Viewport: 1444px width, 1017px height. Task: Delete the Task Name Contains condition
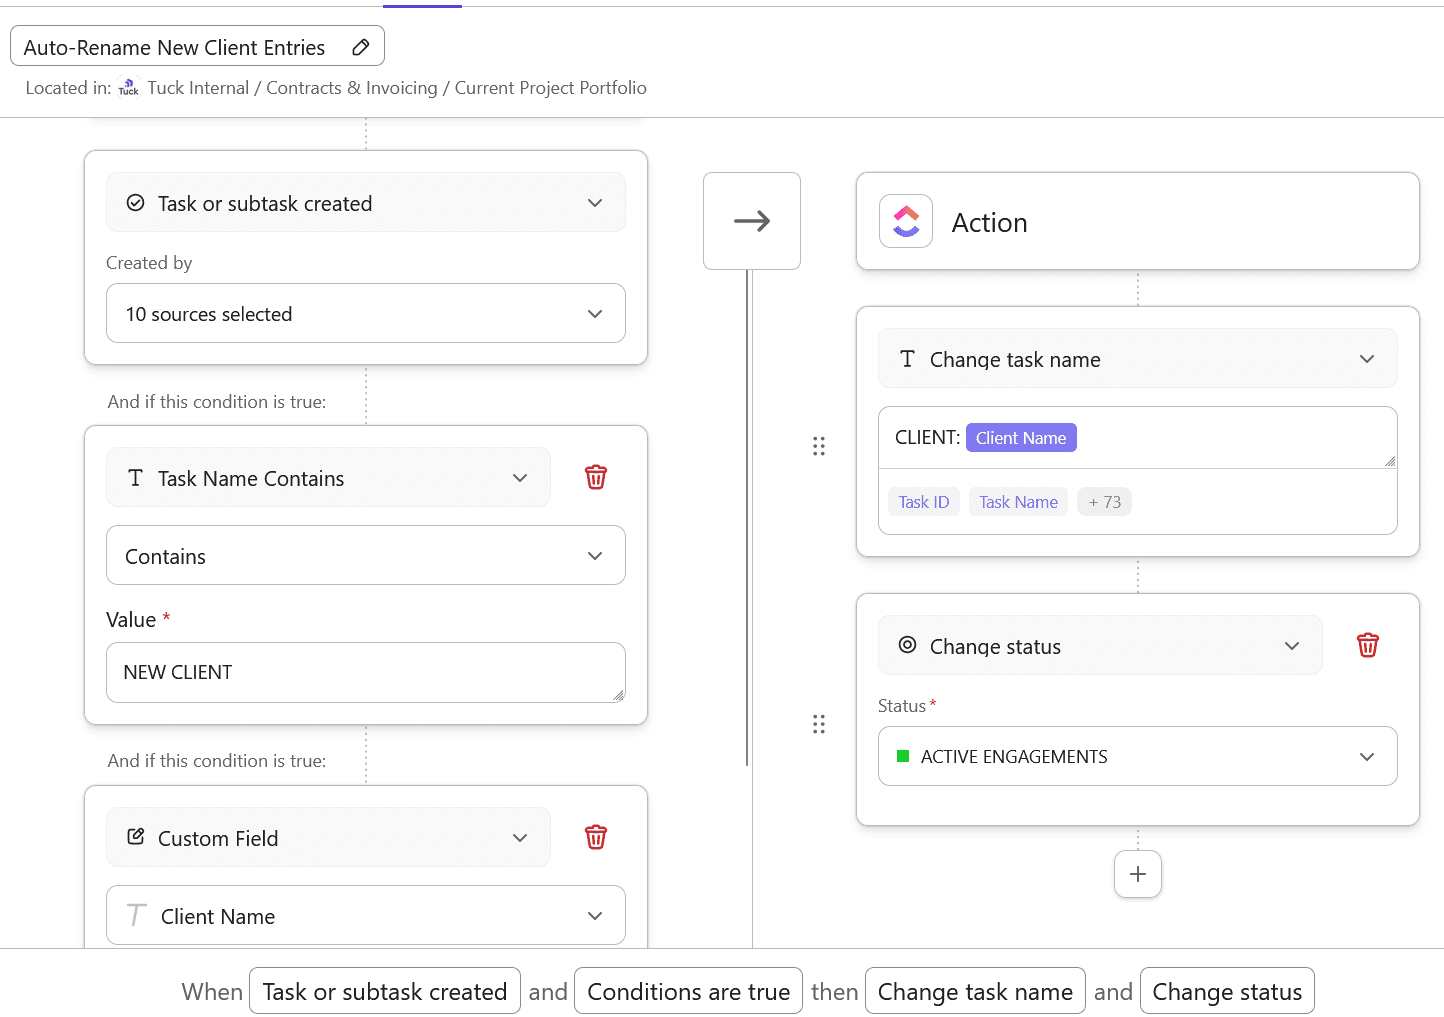pyautogui.click(x=596, y=478)
